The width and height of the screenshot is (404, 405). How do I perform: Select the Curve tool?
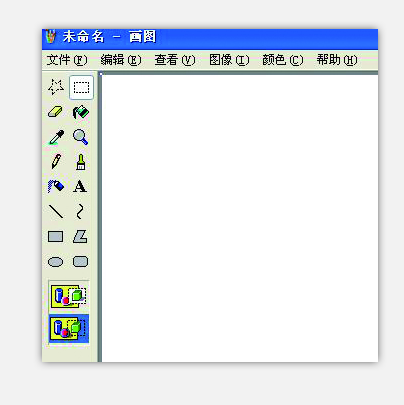click(x=80, y=211)
